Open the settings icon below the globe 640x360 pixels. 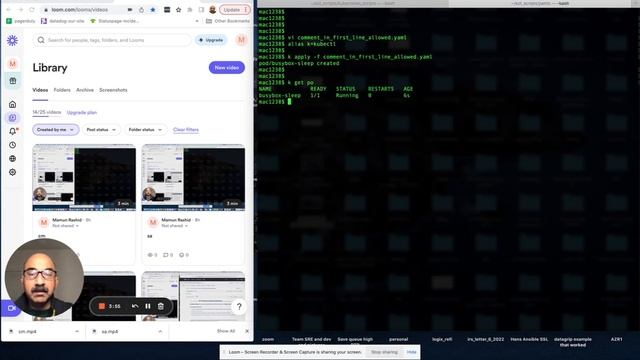tap(13, 172)
